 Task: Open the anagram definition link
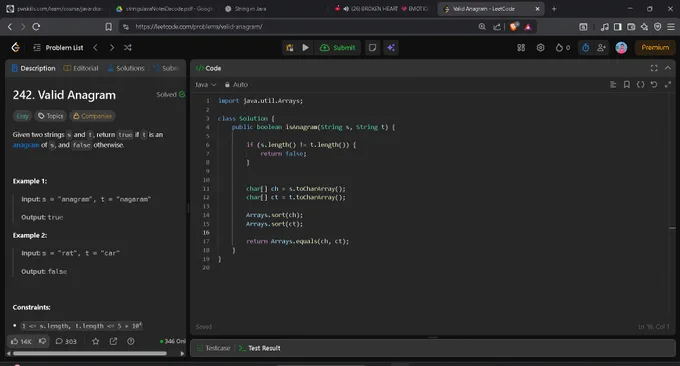pos(26,145)
